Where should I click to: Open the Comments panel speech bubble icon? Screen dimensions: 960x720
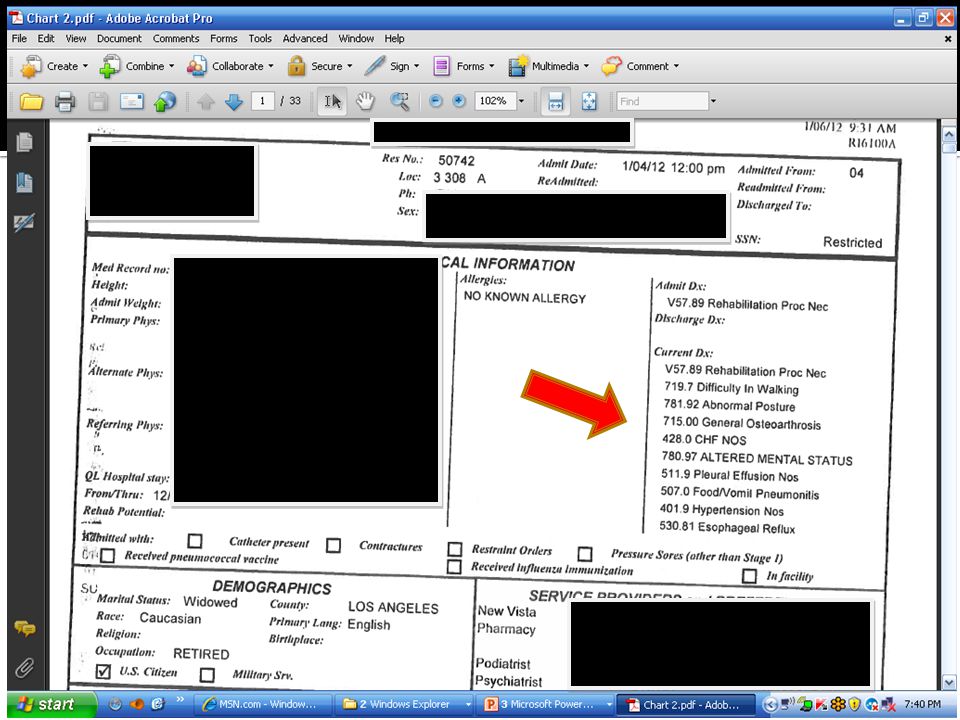pos(24,628)
